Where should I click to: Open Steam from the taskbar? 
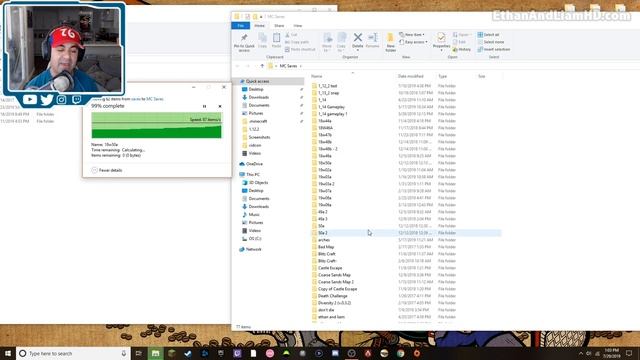[188, 353]
